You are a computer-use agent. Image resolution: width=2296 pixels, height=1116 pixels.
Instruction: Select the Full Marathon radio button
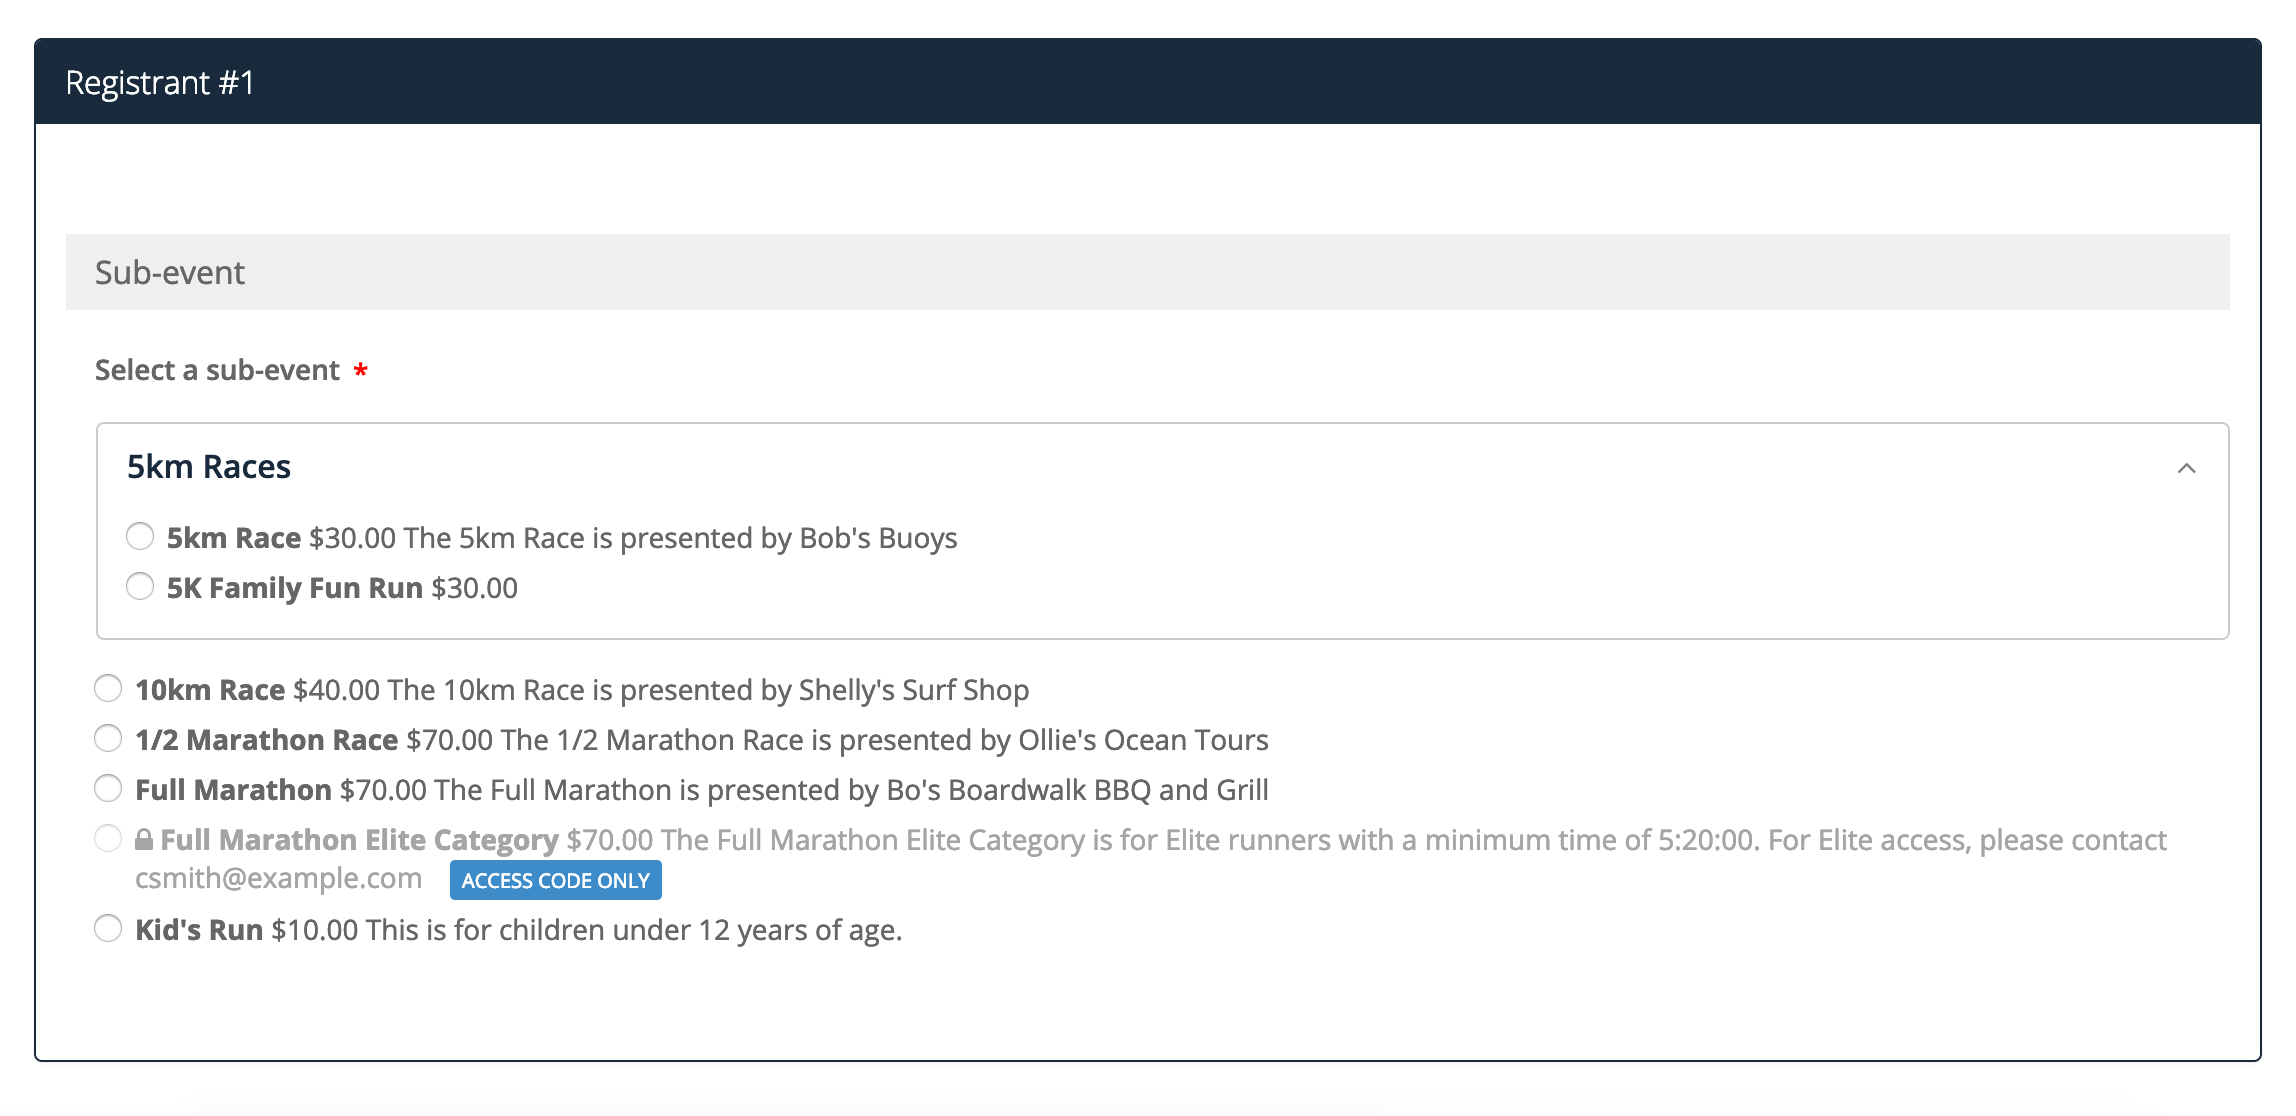(x=108, y=789)
